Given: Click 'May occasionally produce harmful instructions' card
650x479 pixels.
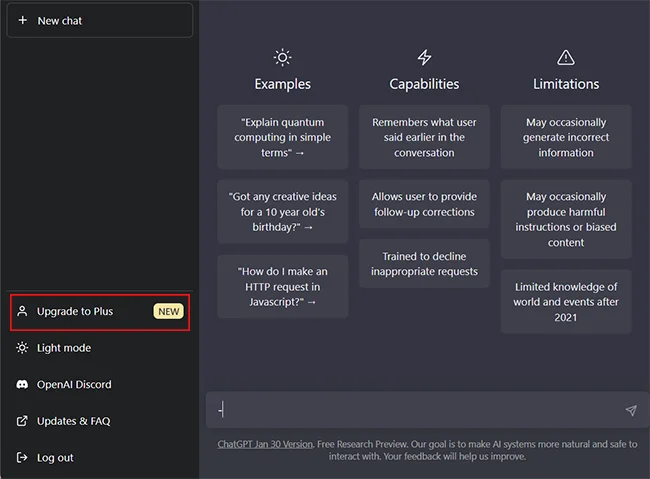Looking at the screenshot, I should [x=566, y=219].
